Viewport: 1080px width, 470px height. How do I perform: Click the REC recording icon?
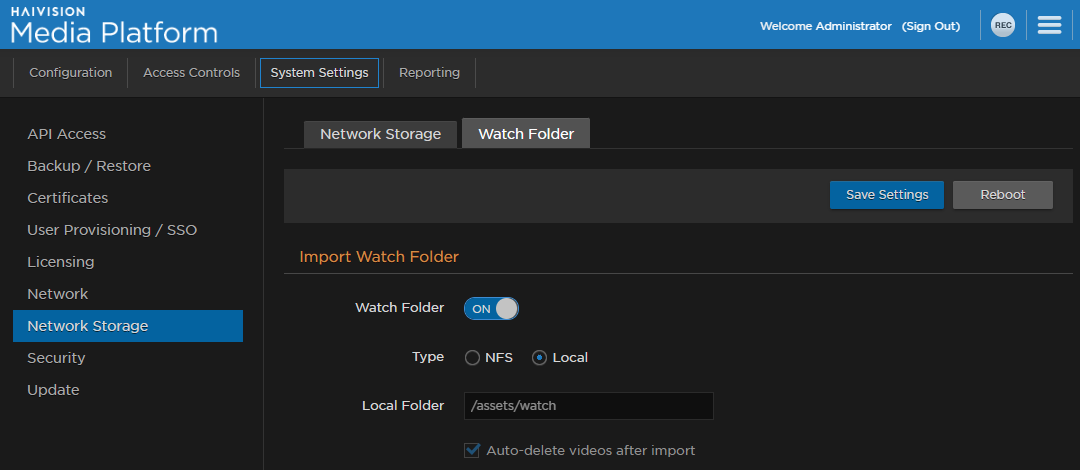click(x=1002, y=26)
